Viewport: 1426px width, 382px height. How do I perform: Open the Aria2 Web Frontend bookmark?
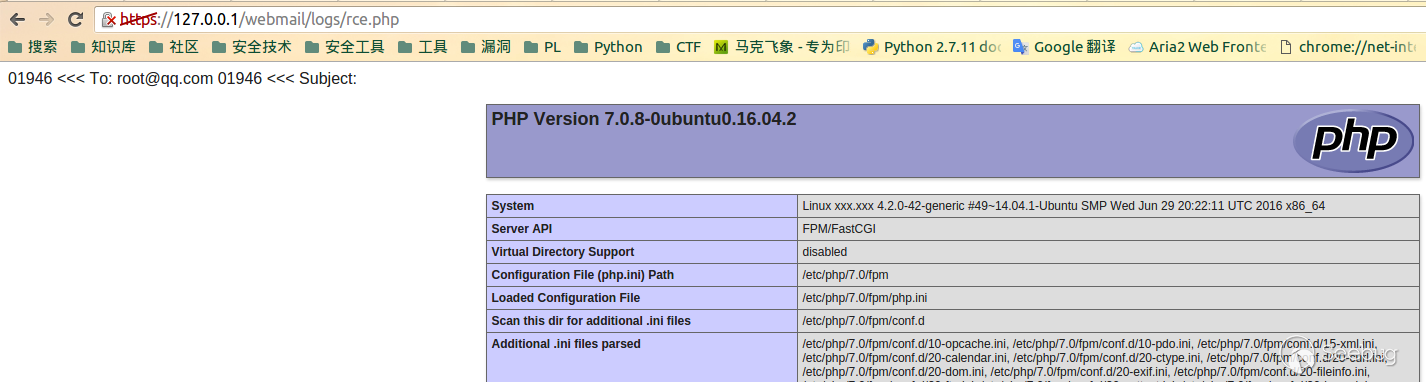[x=1197, y=47]
